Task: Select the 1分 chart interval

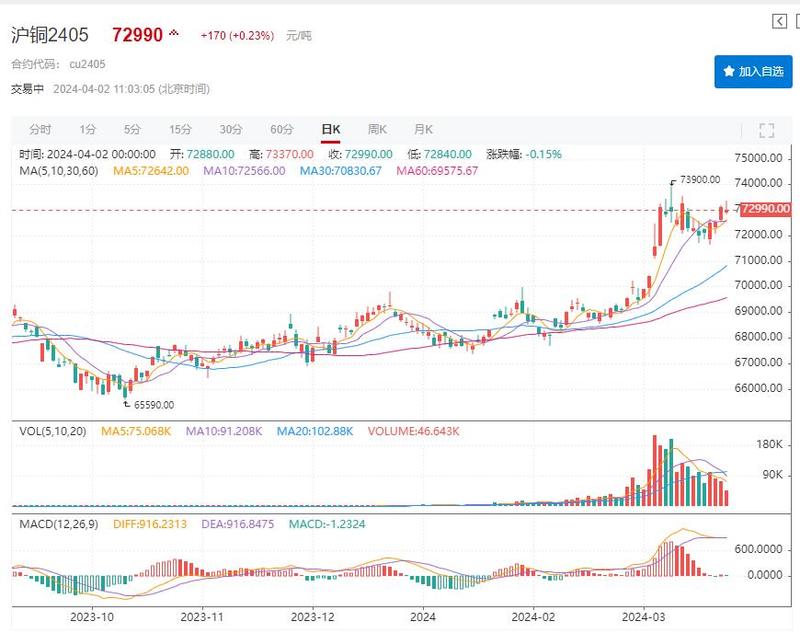Action: coord(88,130)
